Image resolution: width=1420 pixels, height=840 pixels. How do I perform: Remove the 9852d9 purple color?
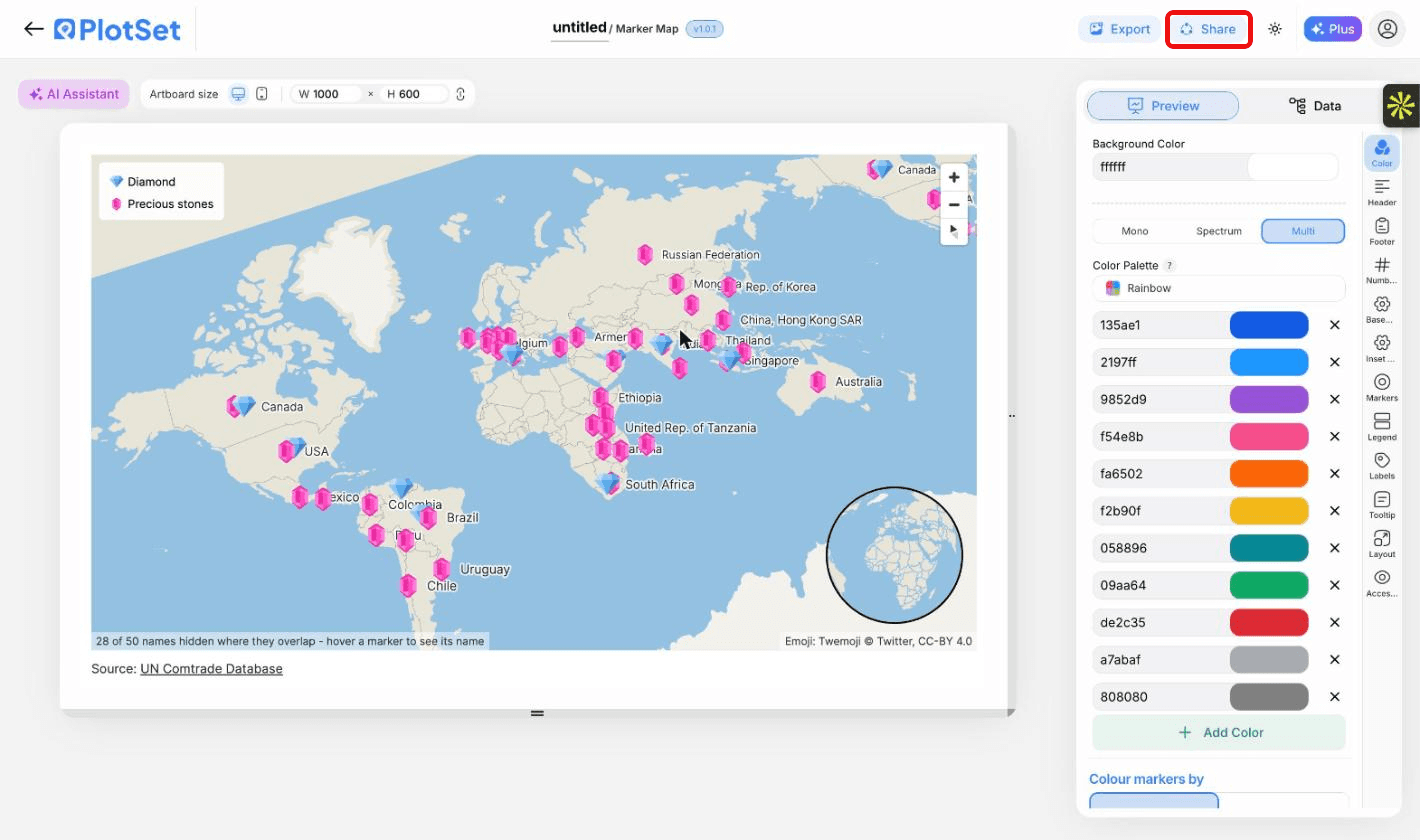(1334, 400)
